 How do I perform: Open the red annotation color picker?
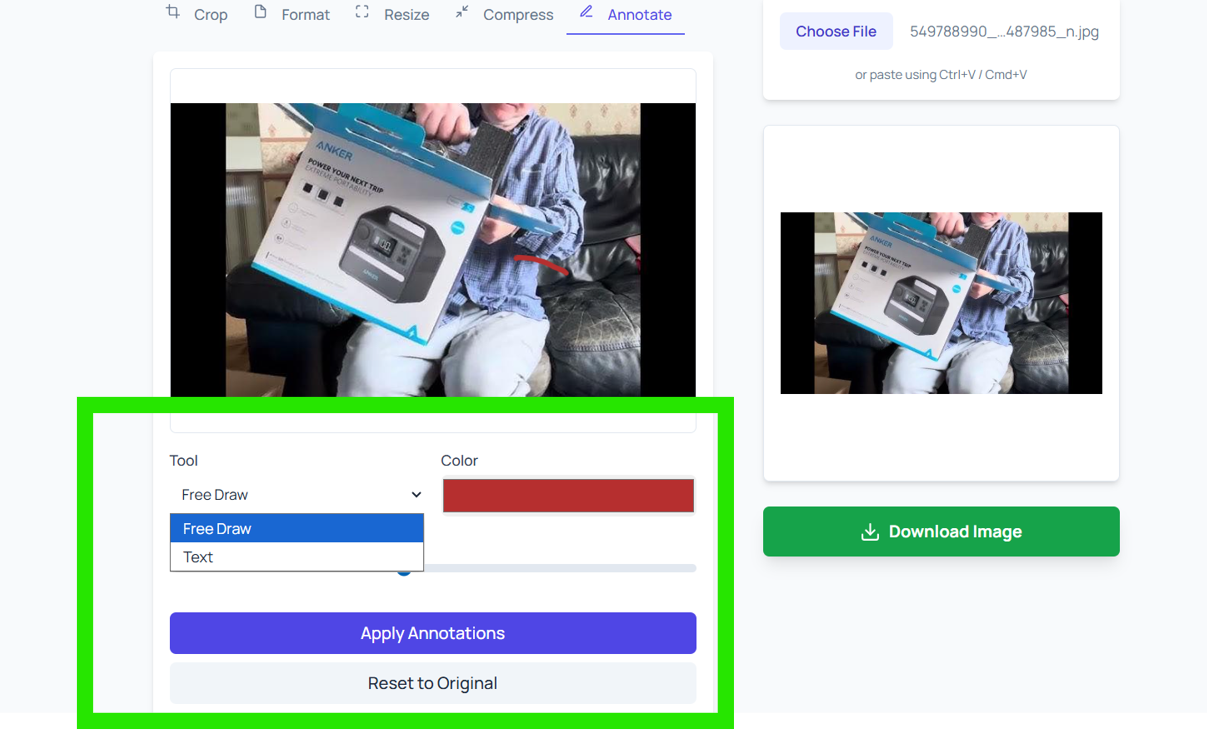568,495
